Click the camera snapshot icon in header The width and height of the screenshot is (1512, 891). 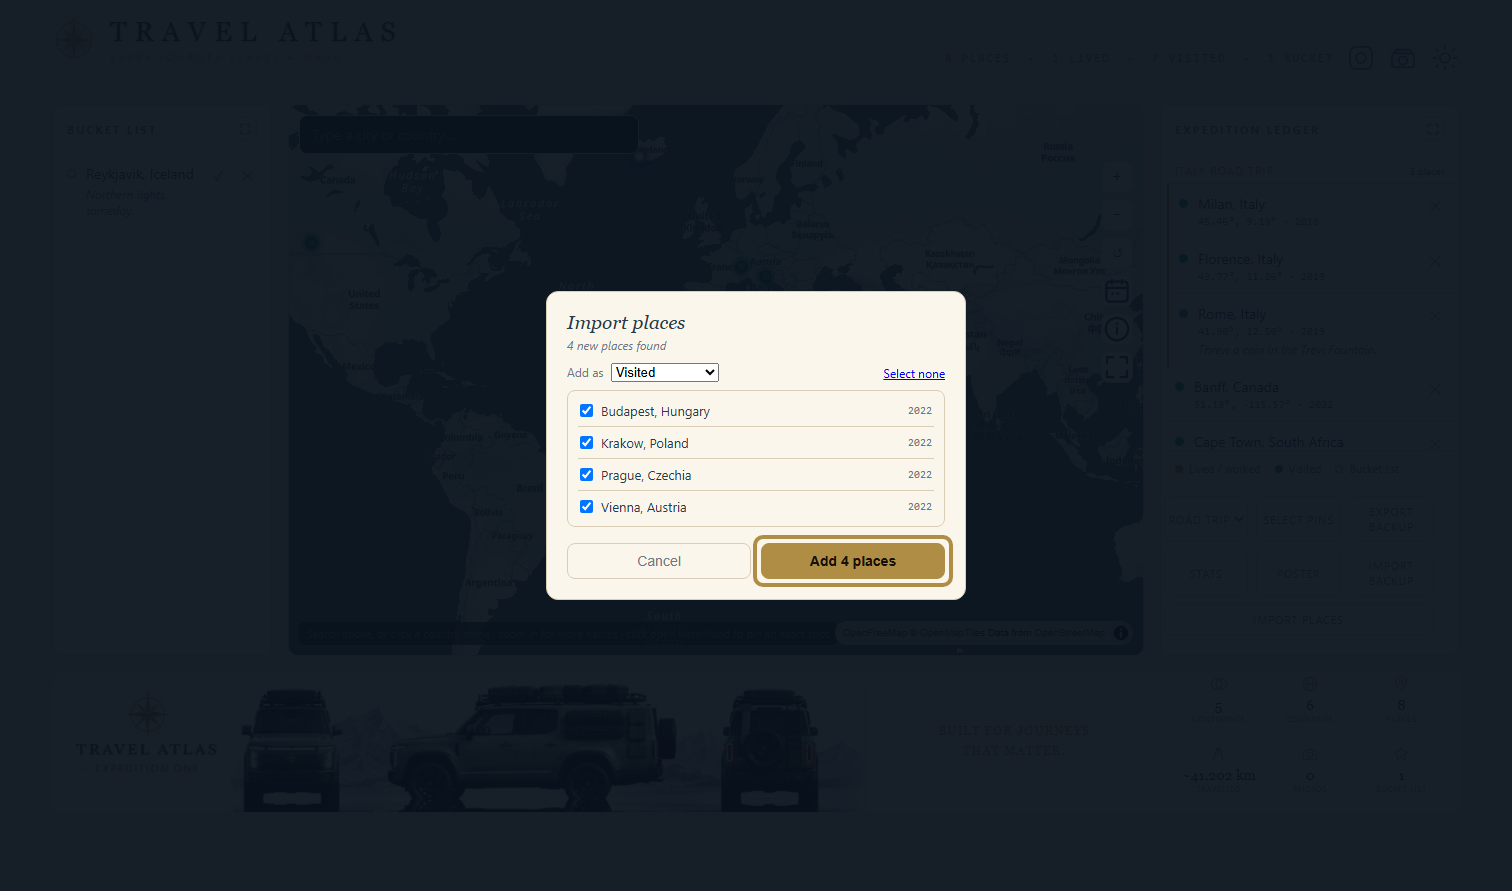pyautogui.click(x=1403, y=59)
